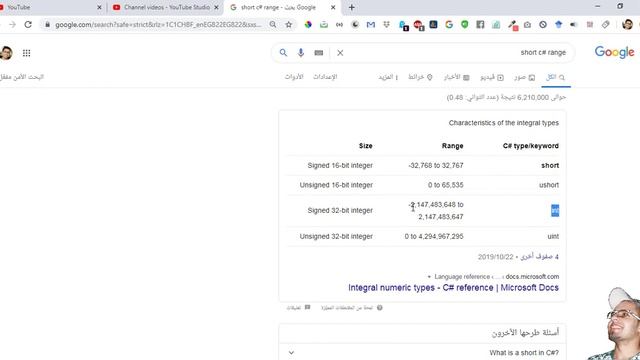Click the green Google G extension
Image resolution: width=640 pixels, height=360 pixels.
(x=449, y=24)
